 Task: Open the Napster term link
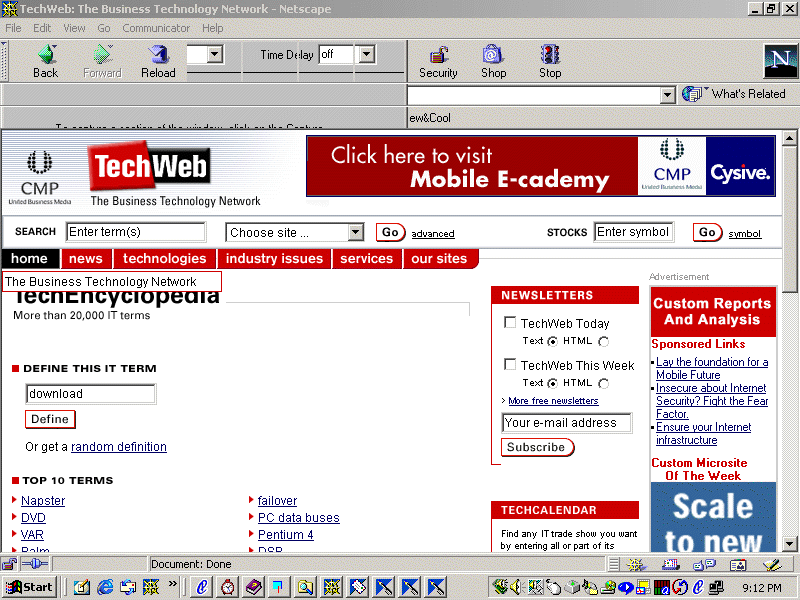(43, 501)
